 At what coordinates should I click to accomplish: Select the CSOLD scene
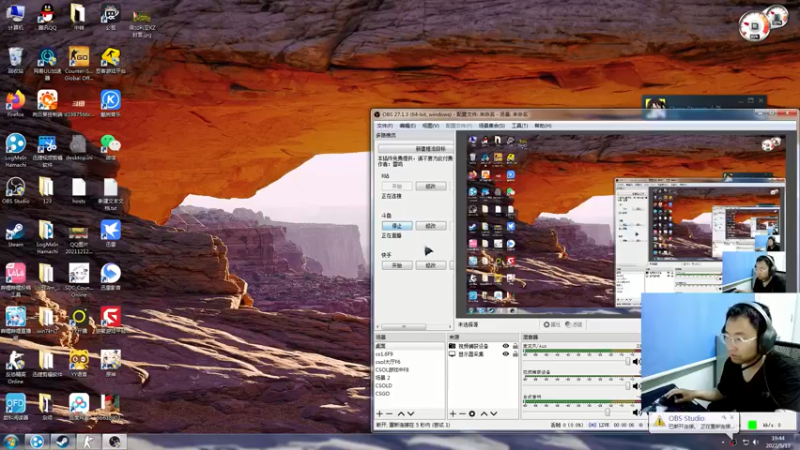410,386
